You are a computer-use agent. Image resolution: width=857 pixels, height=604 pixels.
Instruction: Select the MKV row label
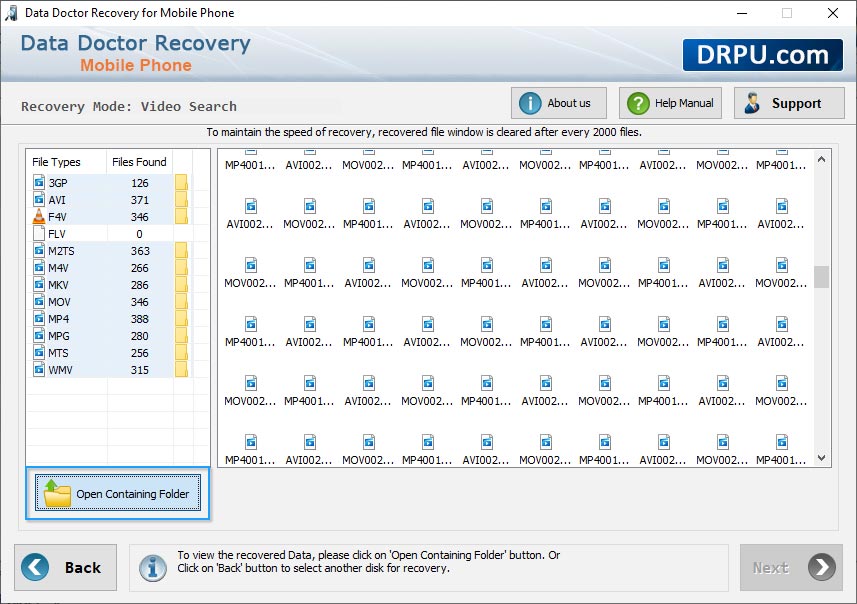pos(58,285)
